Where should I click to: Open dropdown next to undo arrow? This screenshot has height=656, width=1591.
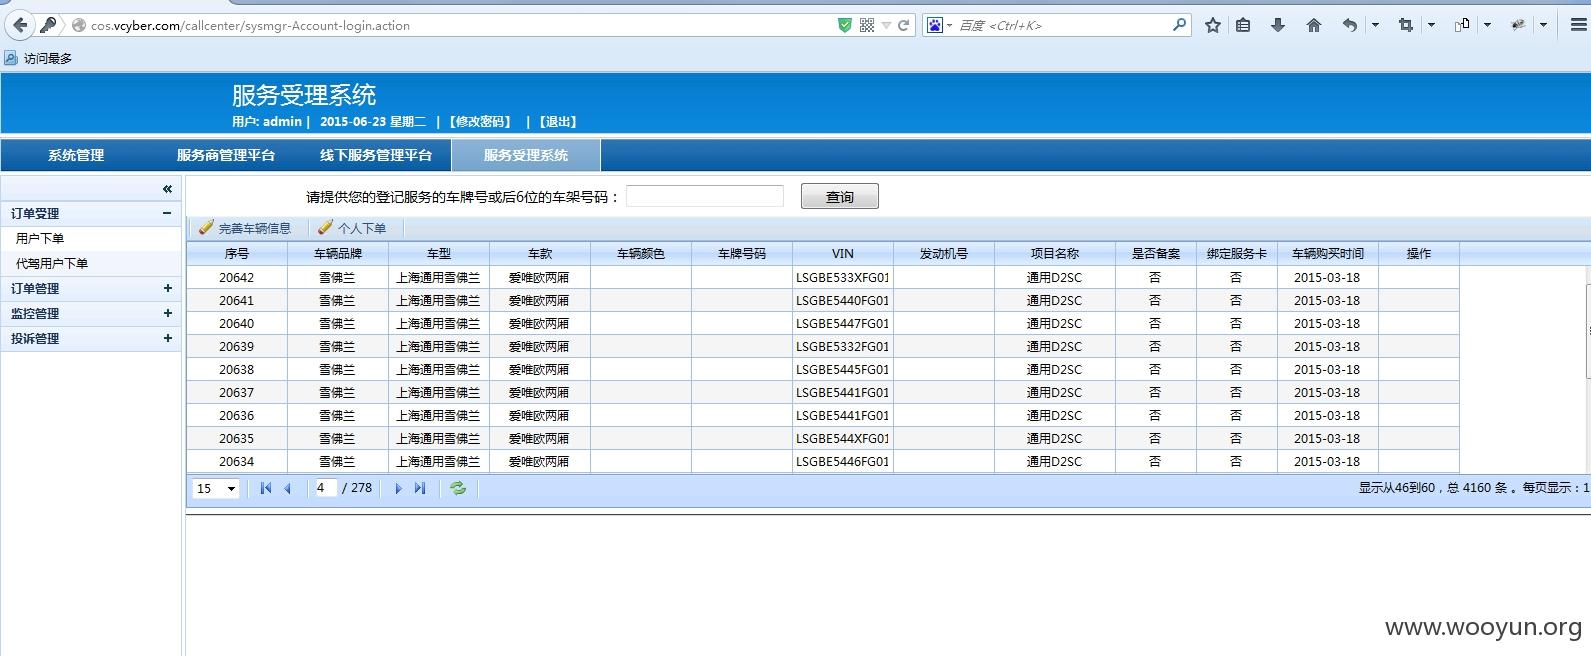1375,25
